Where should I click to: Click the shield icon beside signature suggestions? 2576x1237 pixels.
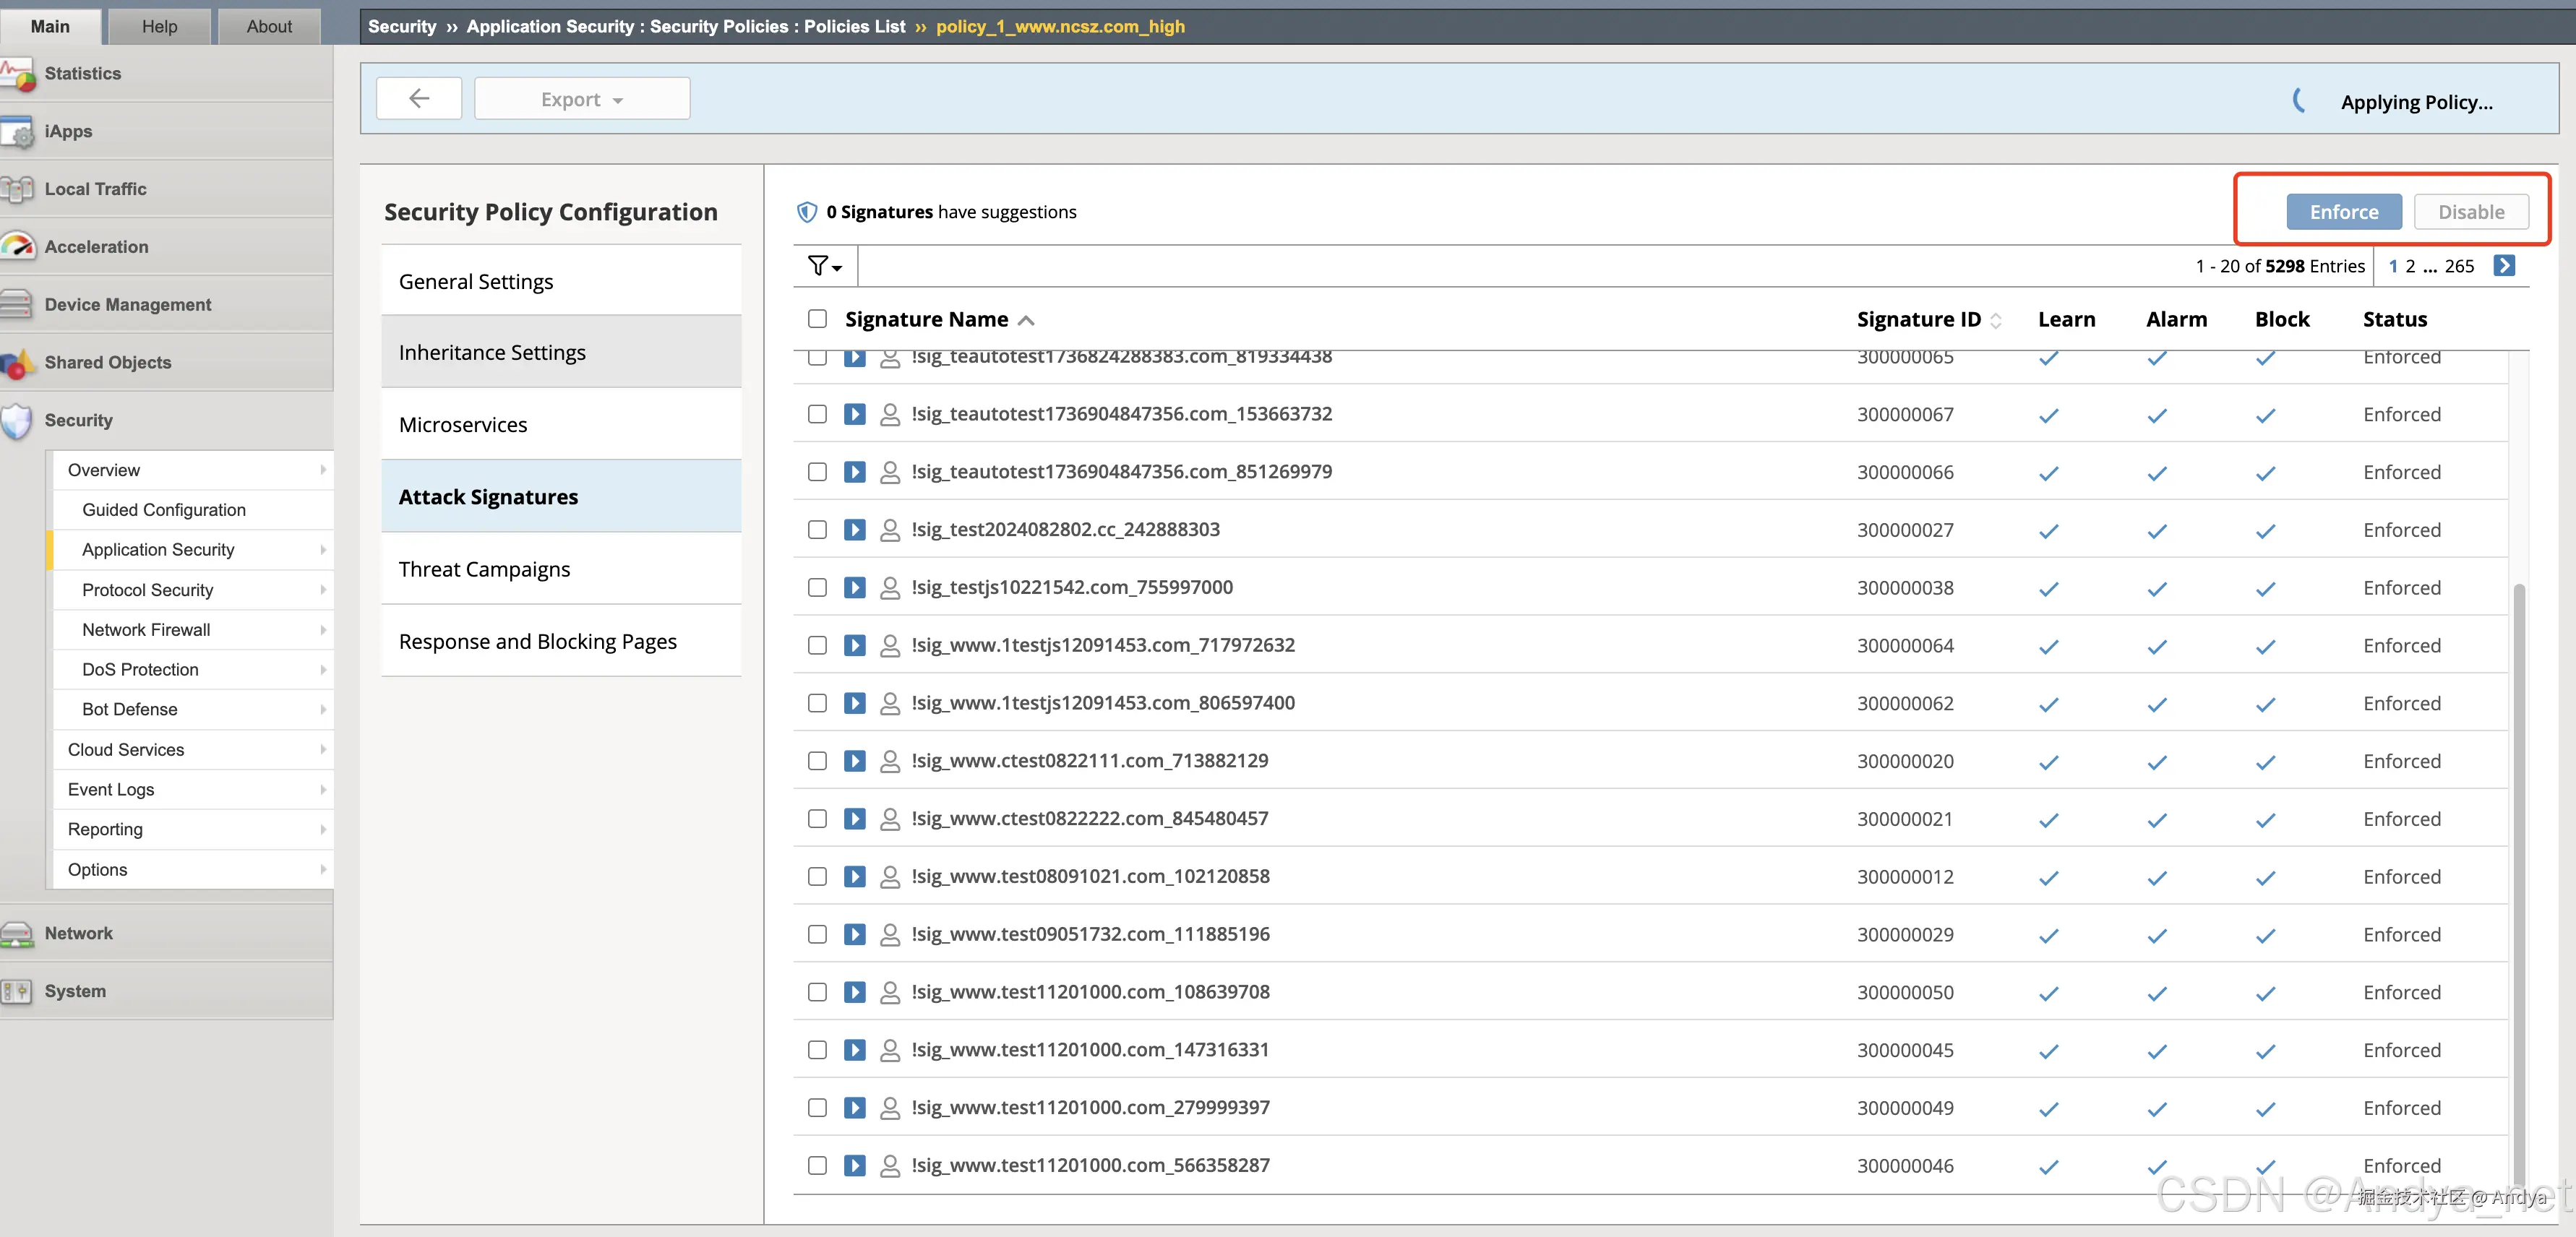coord(806,212)
